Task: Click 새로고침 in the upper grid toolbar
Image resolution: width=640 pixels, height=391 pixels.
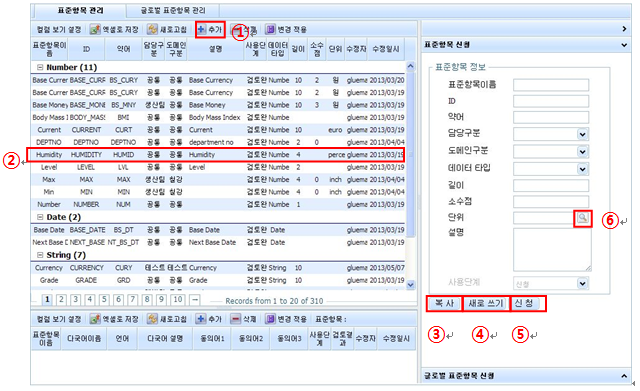Action: pos(167,29)
